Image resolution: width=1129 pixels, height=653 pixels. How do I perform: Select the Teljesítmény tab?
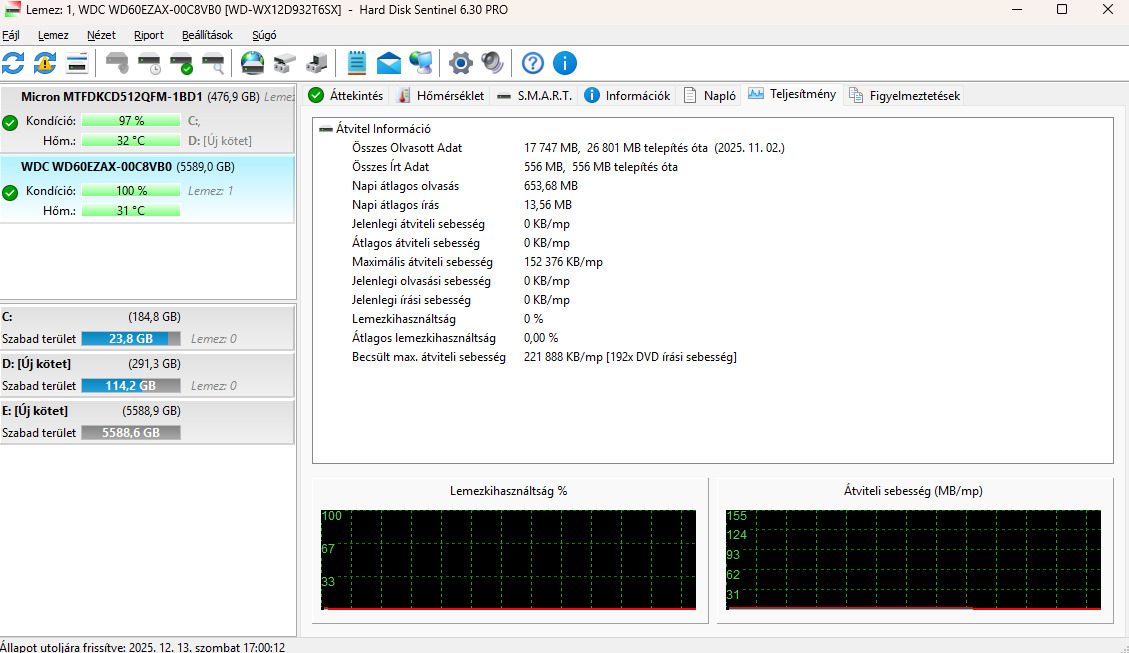[x=792, y=94]
